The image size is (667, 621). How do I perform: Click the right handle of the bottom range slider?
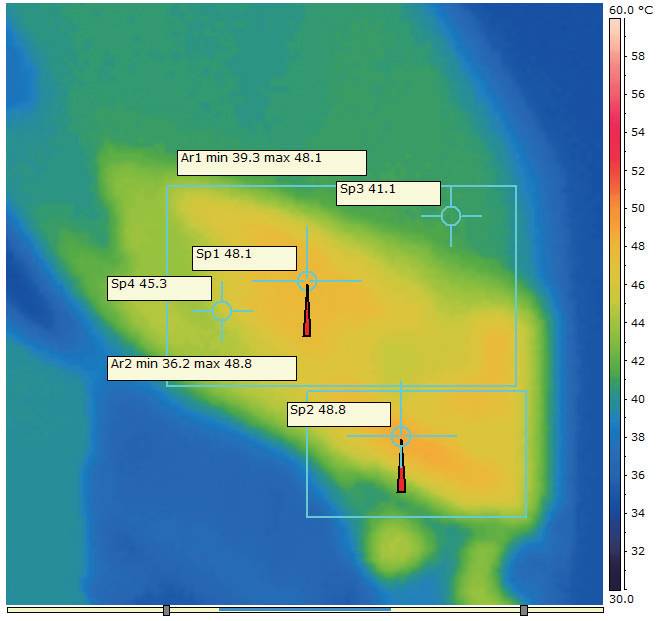[524, 610]
